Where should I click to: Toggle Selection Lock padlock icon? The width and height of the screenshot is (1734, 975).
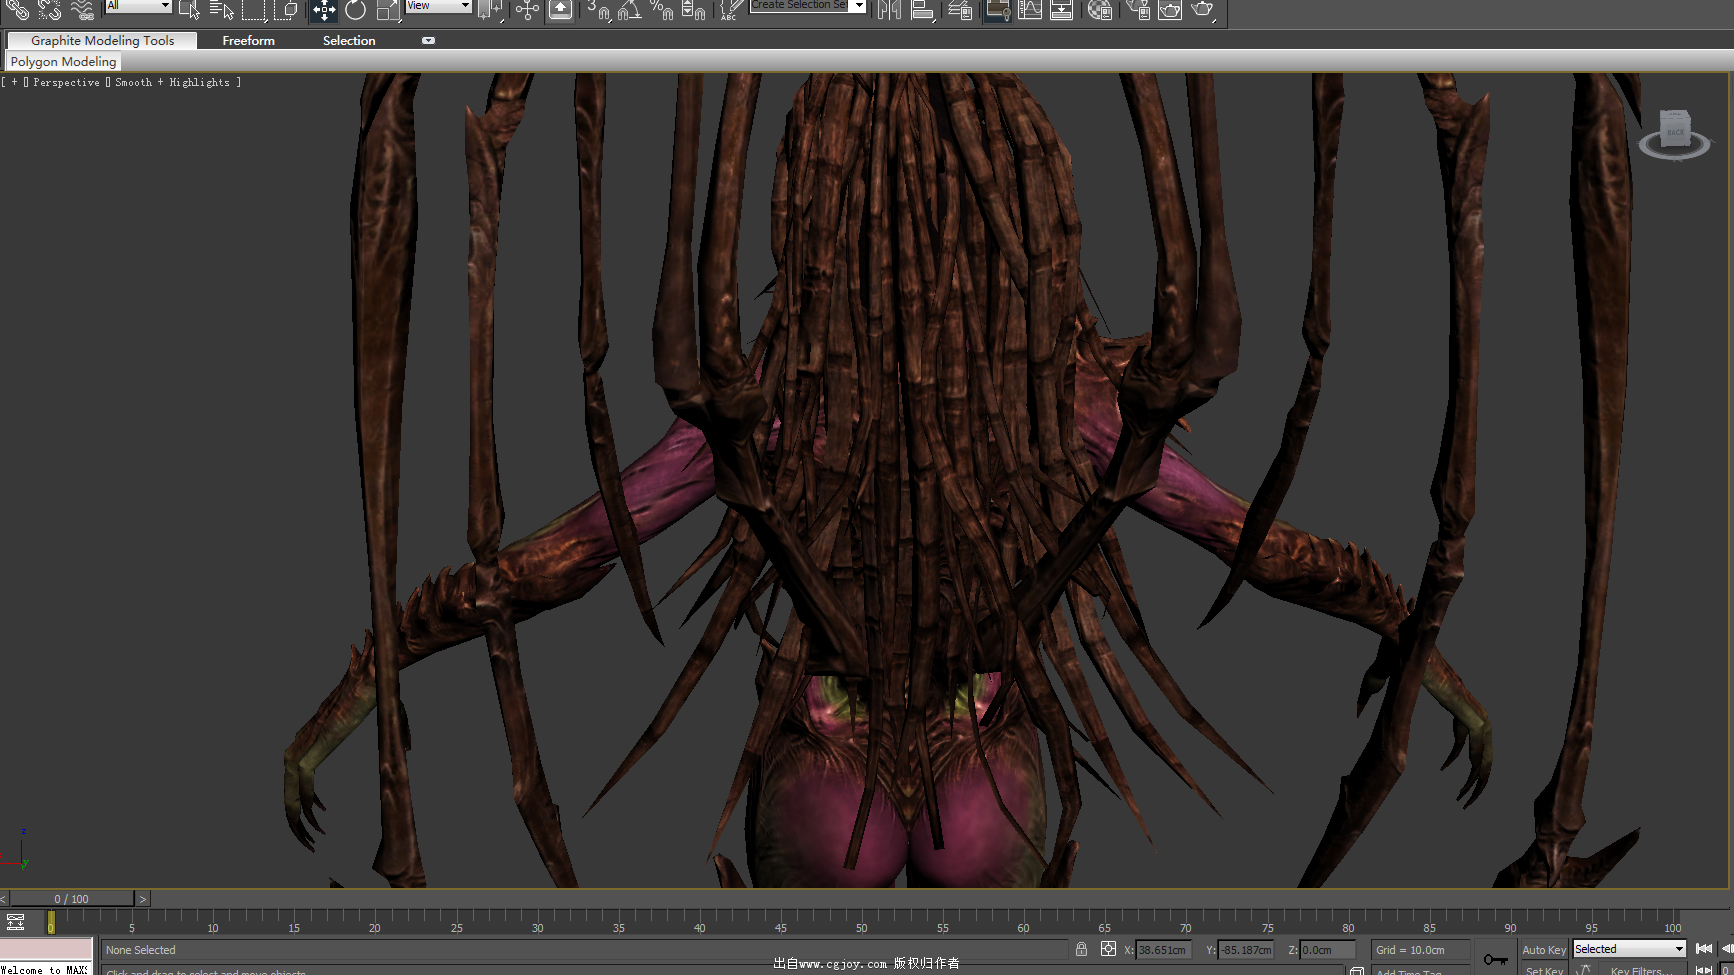pyautogui.click(x=1081, y=949)
